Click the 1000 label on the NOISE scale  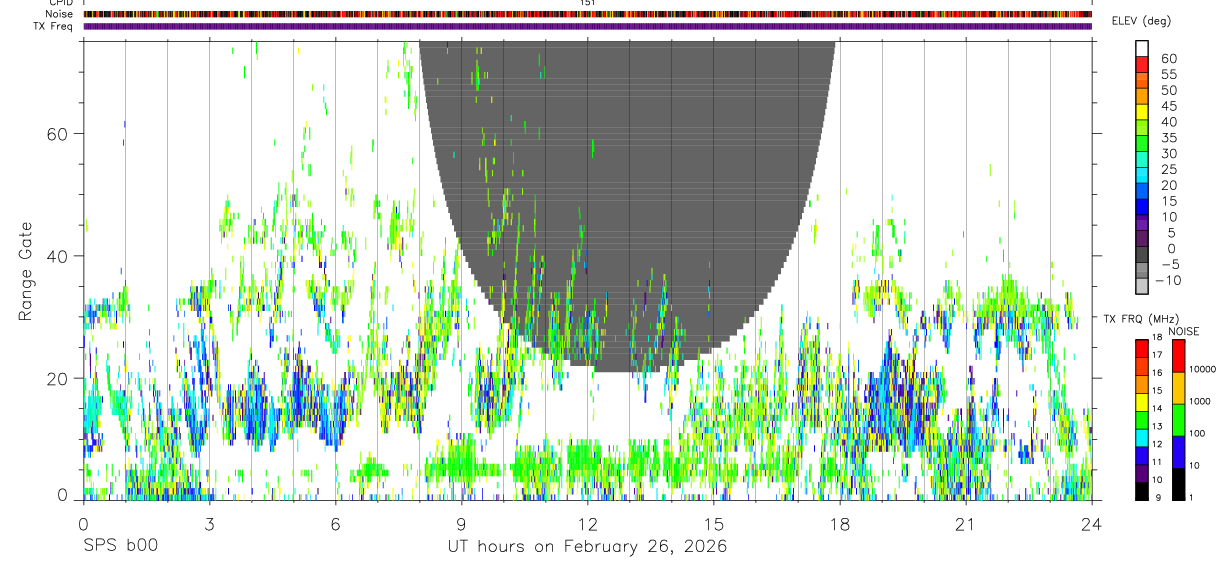1201,401
